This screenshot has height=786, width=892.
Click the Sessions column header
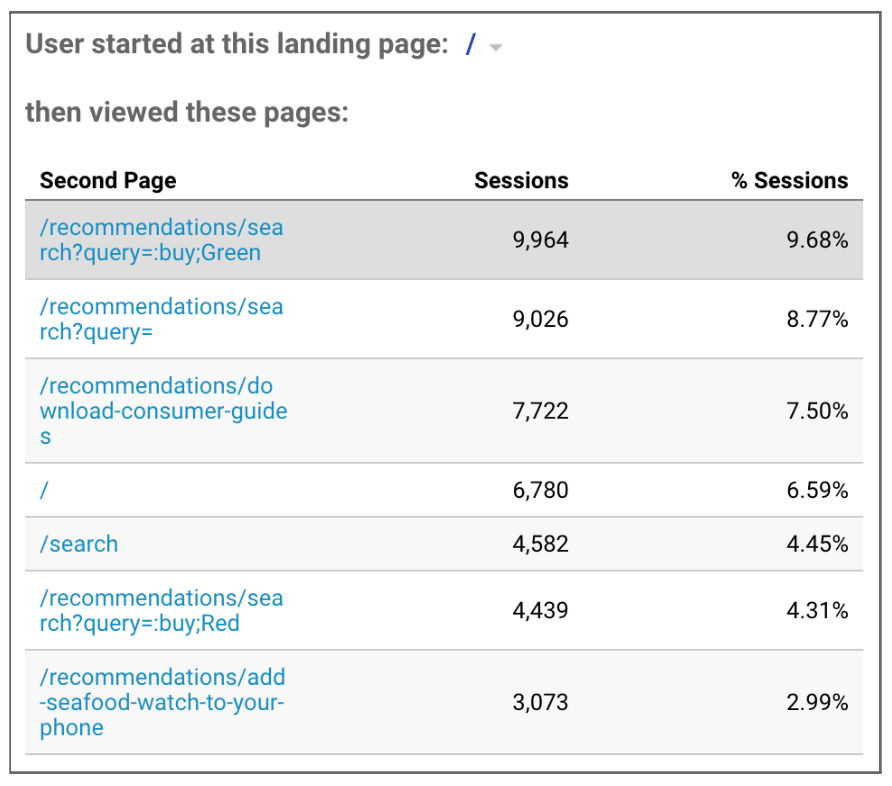click(521, 180)
